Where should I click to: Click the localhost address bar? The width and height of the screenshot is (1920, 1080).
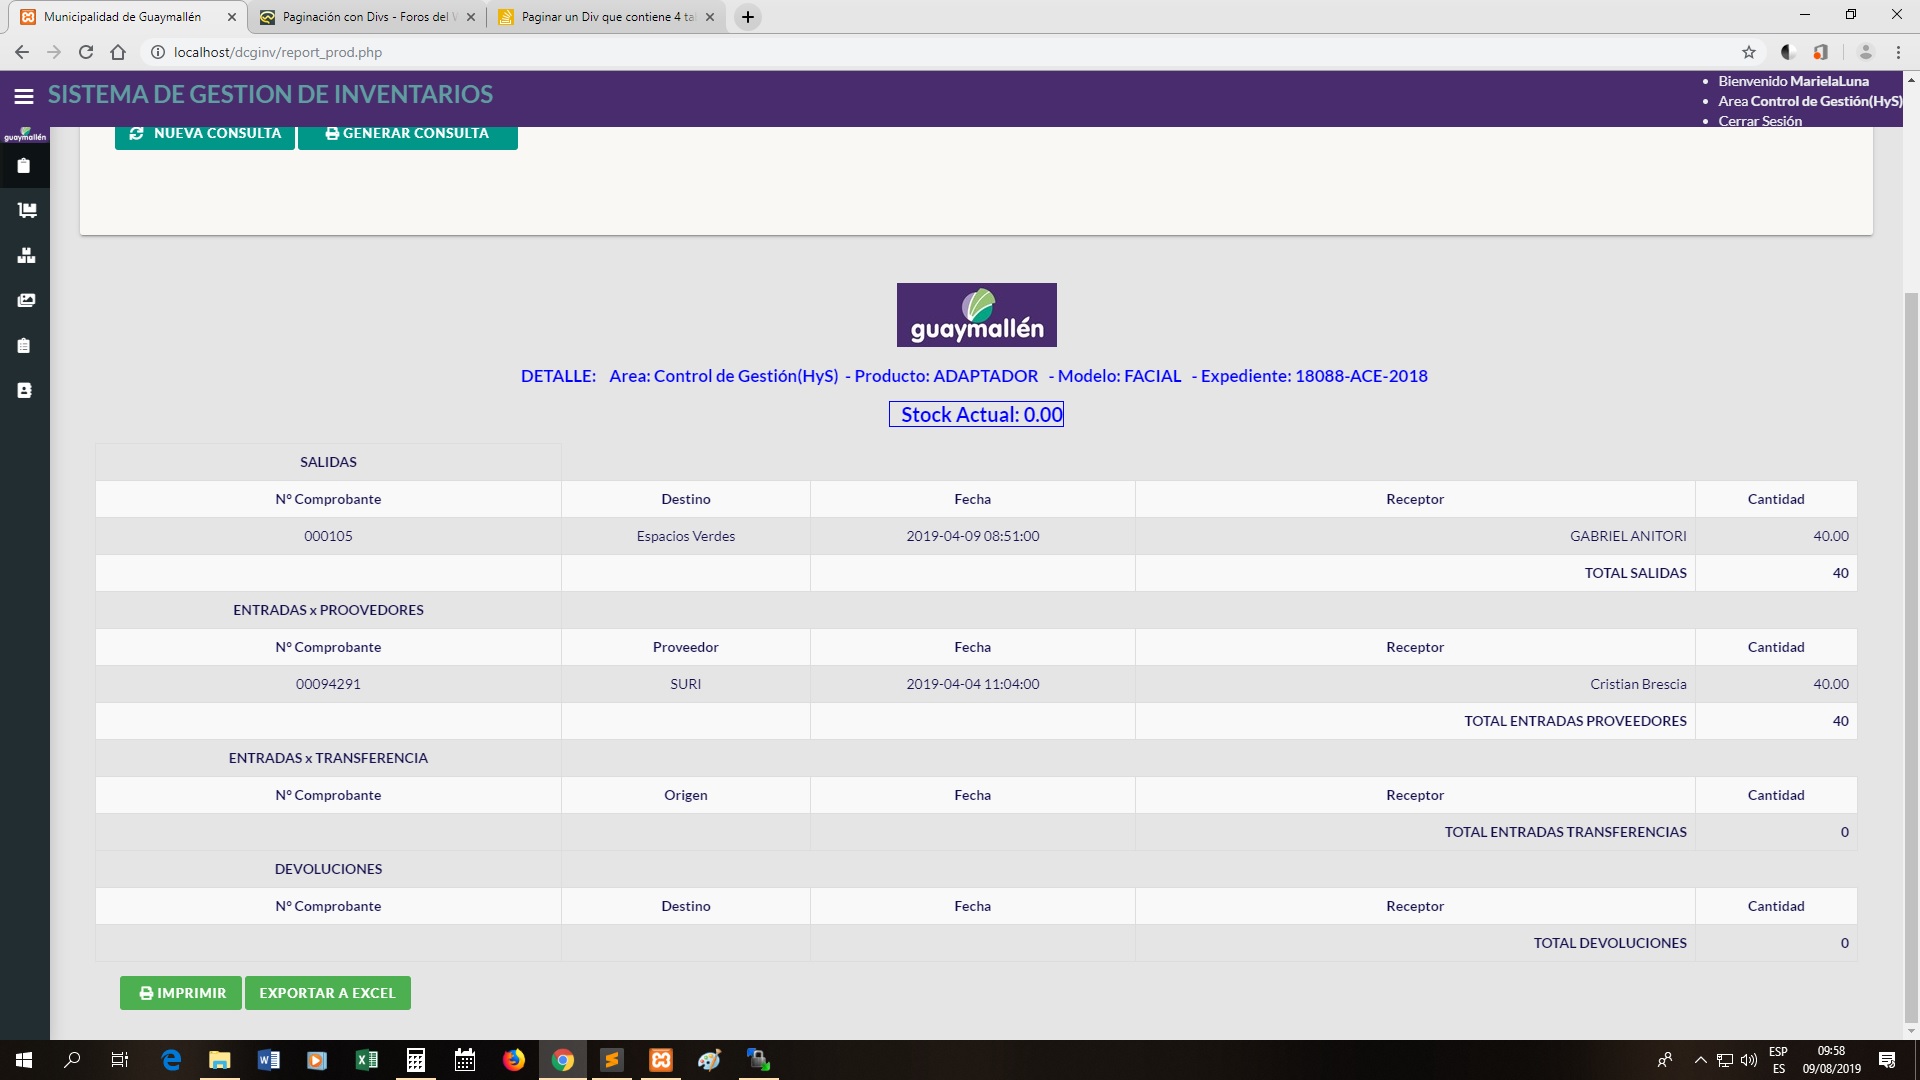coord(940,52)
